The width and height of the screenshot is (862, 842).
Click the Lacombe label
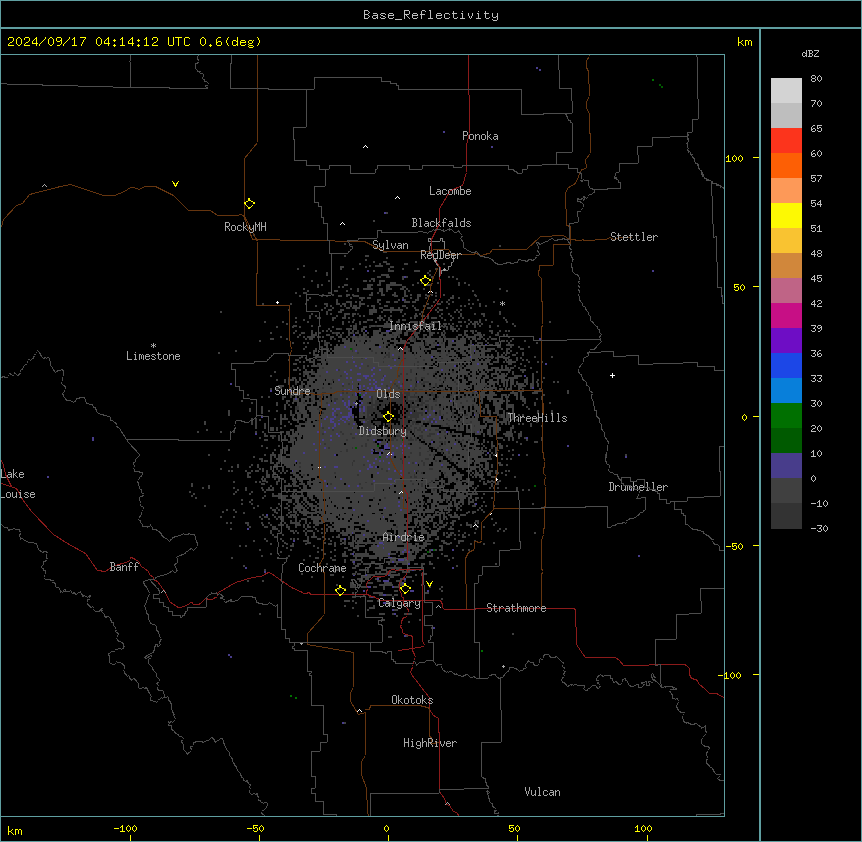tap(450, 191)
